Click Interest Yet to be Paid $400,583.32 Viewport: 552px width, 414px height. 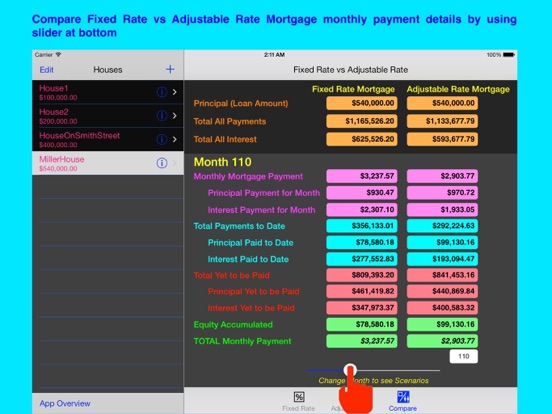pyautogui.click(x=442, y=308)
